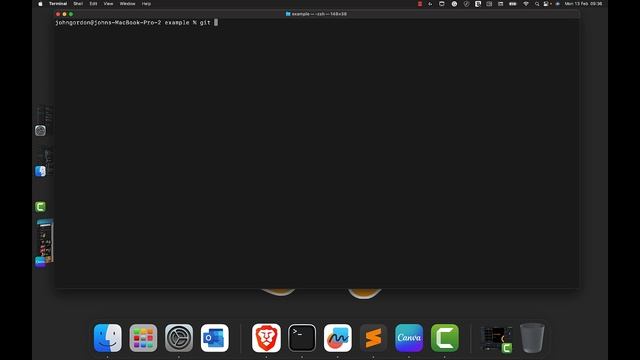Open Freeform from the Dock
The image size is (640, 360).
[x=338, y=338]
